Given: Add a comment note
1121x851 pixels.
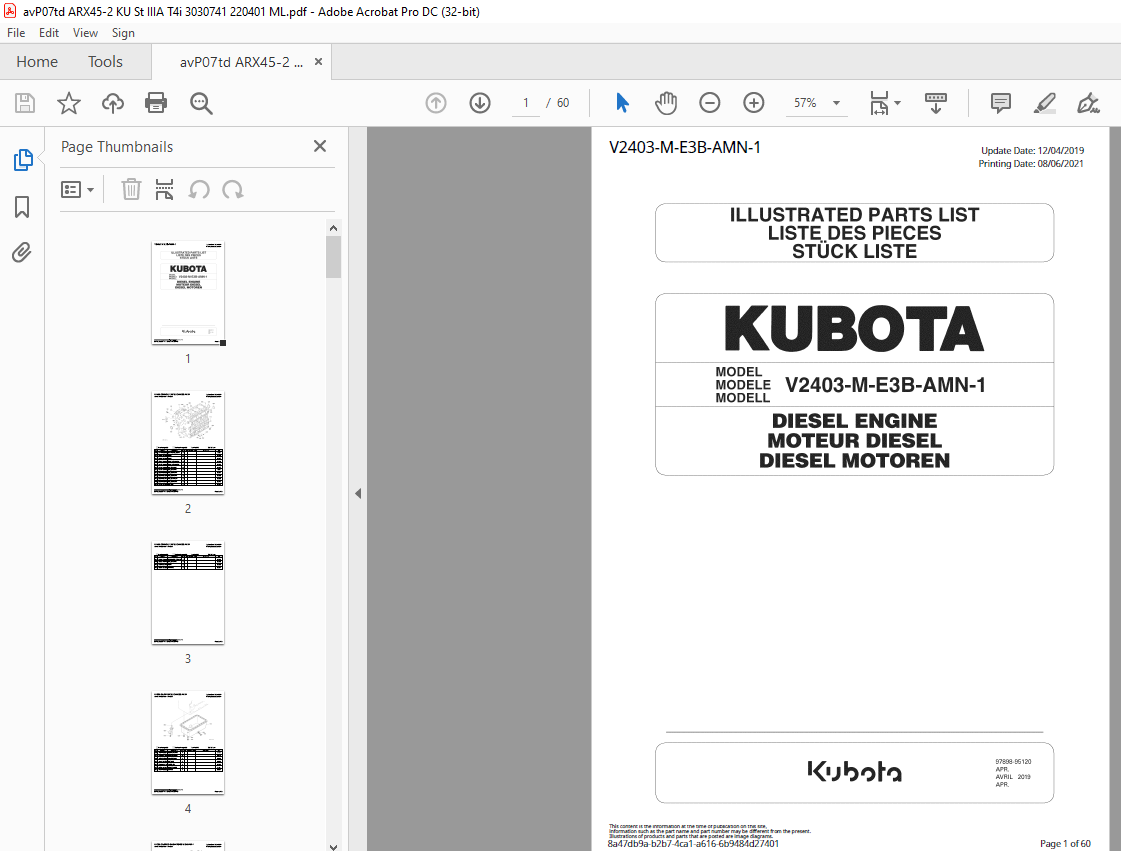Looking at the screenshot, I should point(1001,103).
